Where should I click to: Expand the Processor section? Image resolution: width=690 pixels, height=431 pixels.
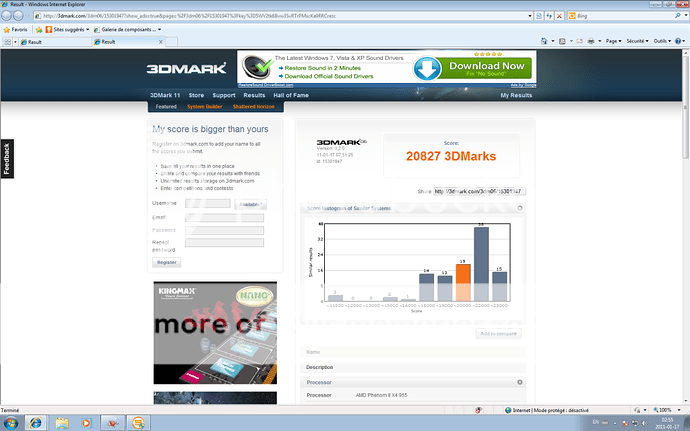tap(519, 382)
